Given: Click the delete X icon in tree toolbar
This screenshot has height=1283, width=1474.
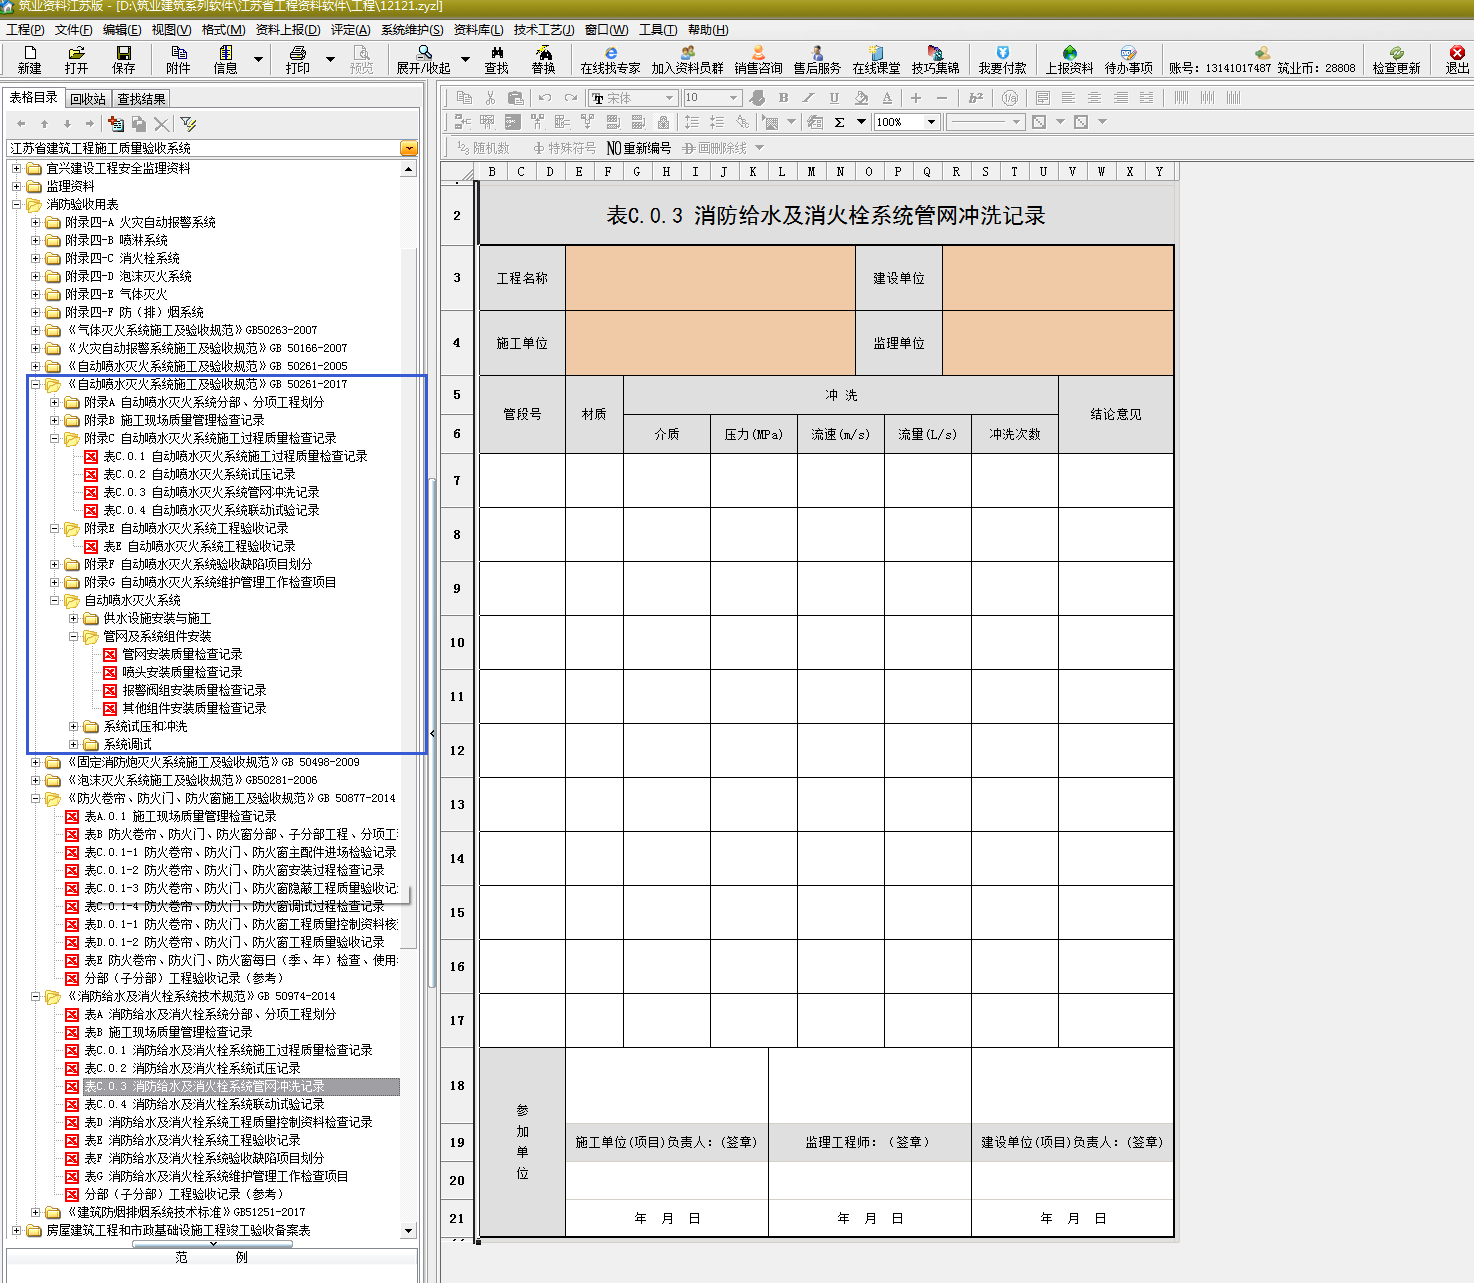Looking at the screenshot, I should [161, 124].
